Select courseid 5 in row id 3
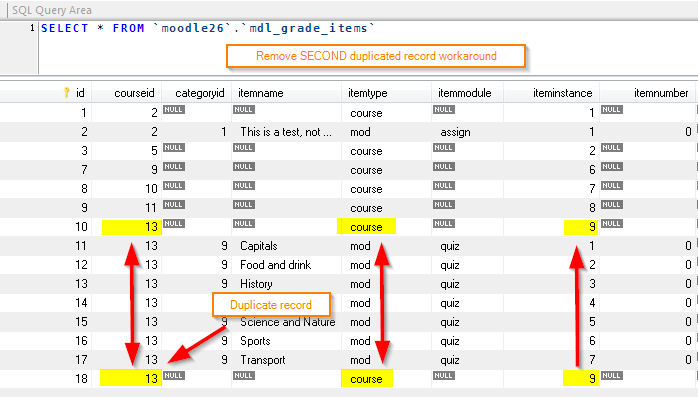The width and height of the screenshot is (698, 397). coord(154,151)
